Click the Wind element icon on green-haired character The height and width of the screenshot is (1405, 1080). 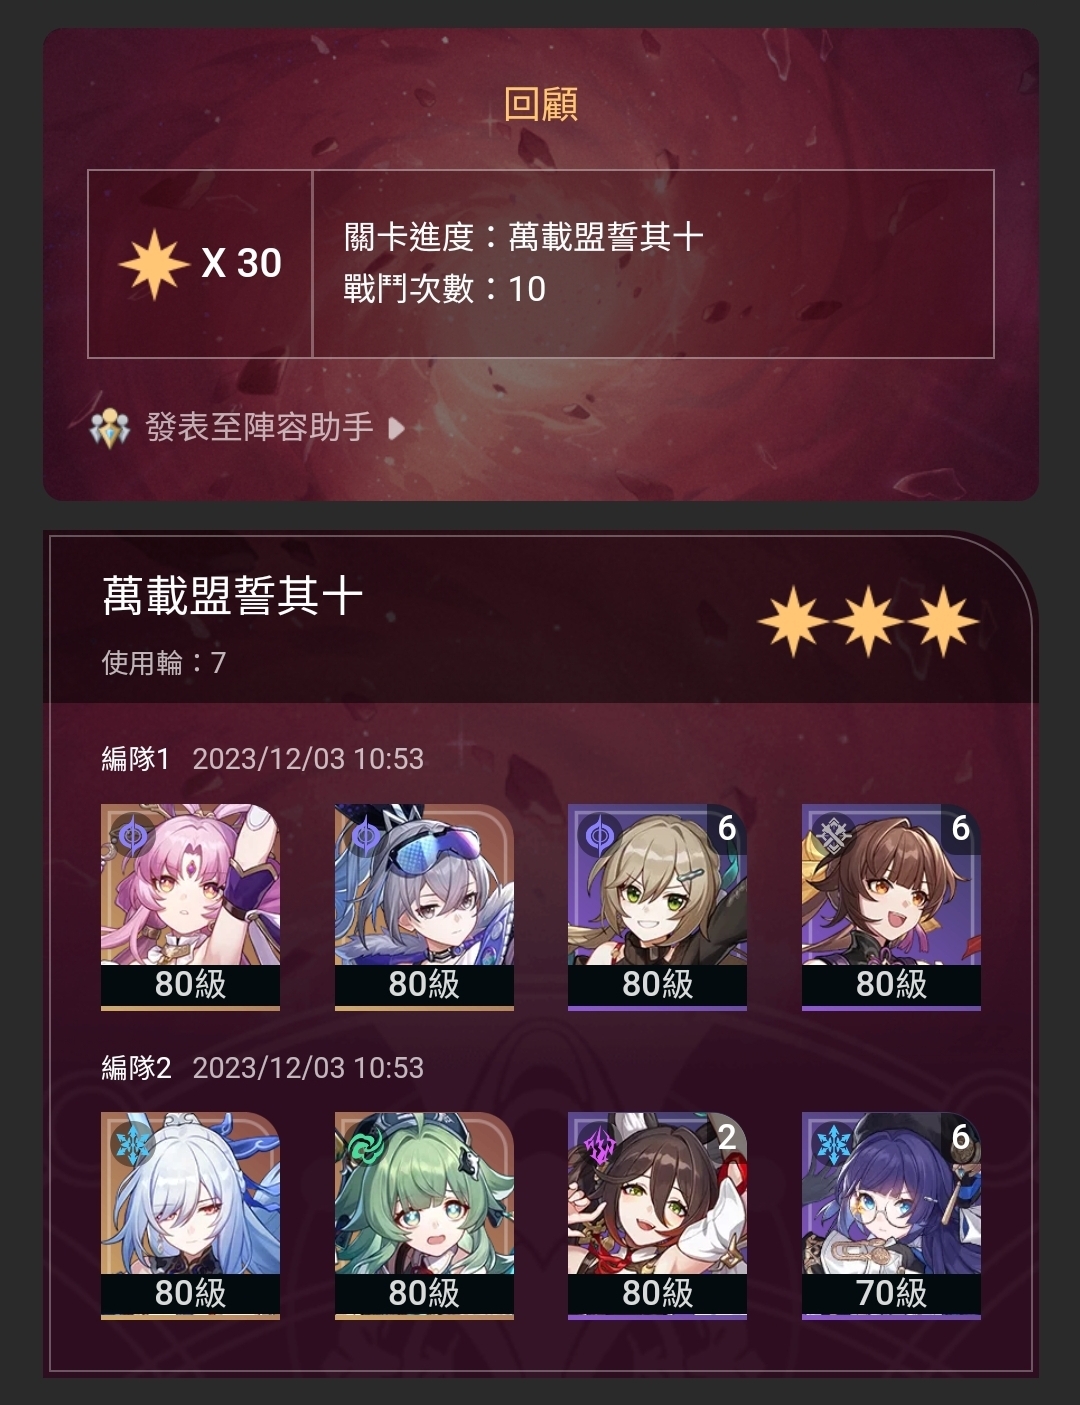pos(366,1143)
